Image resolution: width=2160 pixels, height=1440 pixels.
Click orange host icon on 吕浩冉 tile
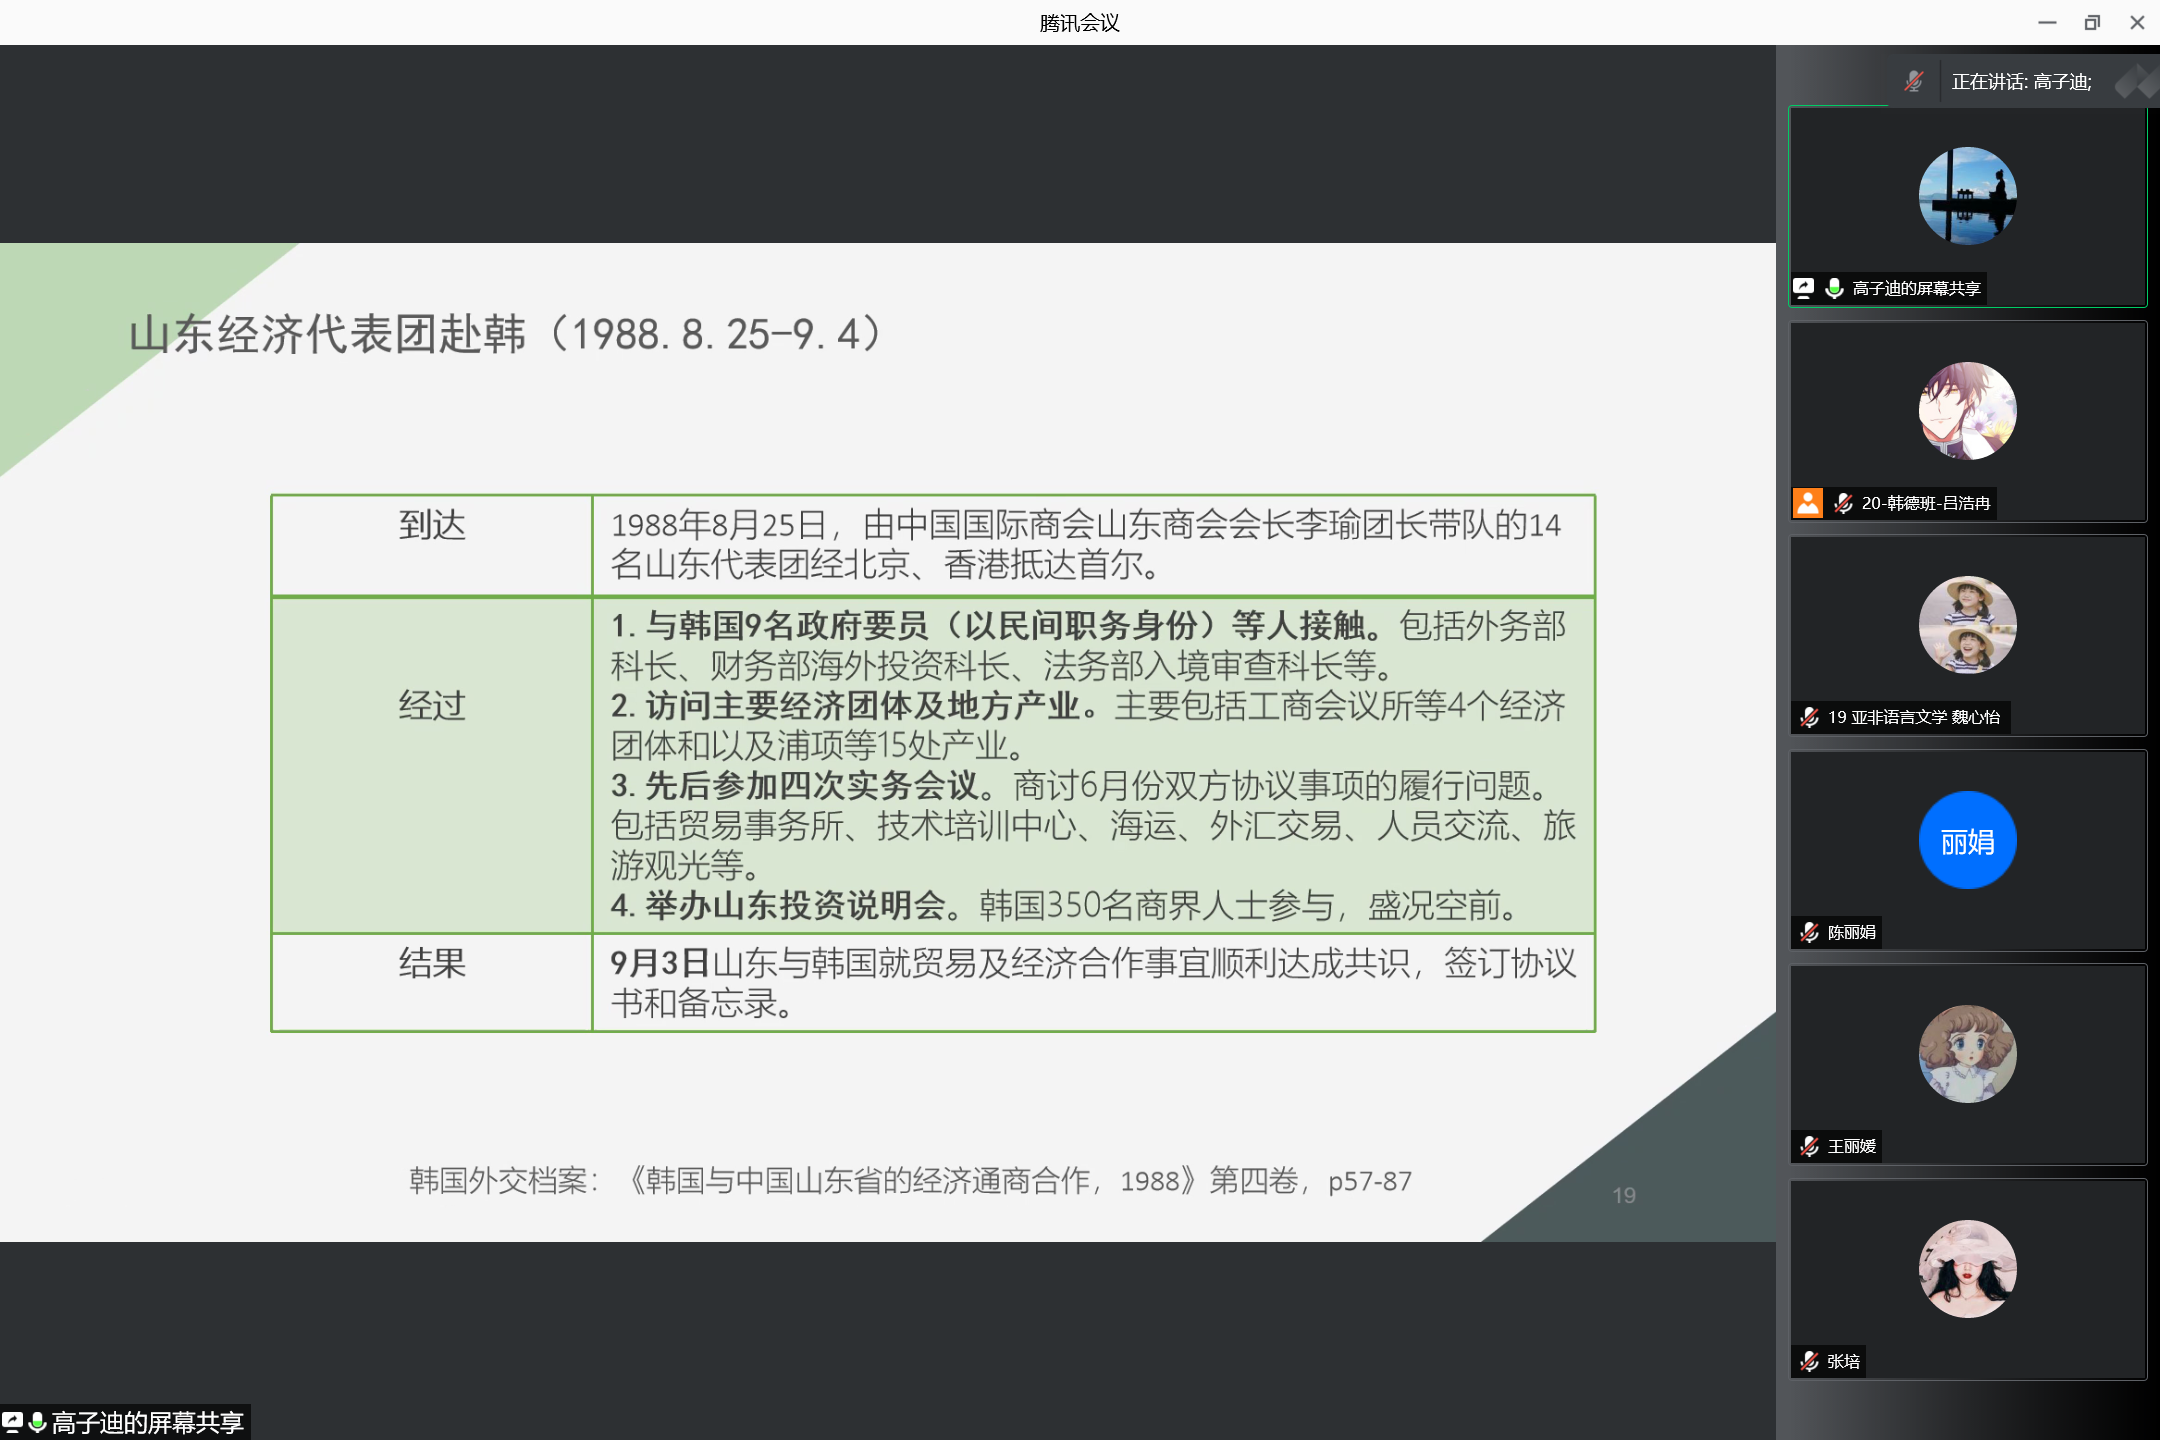click(x=1808, y=503)
